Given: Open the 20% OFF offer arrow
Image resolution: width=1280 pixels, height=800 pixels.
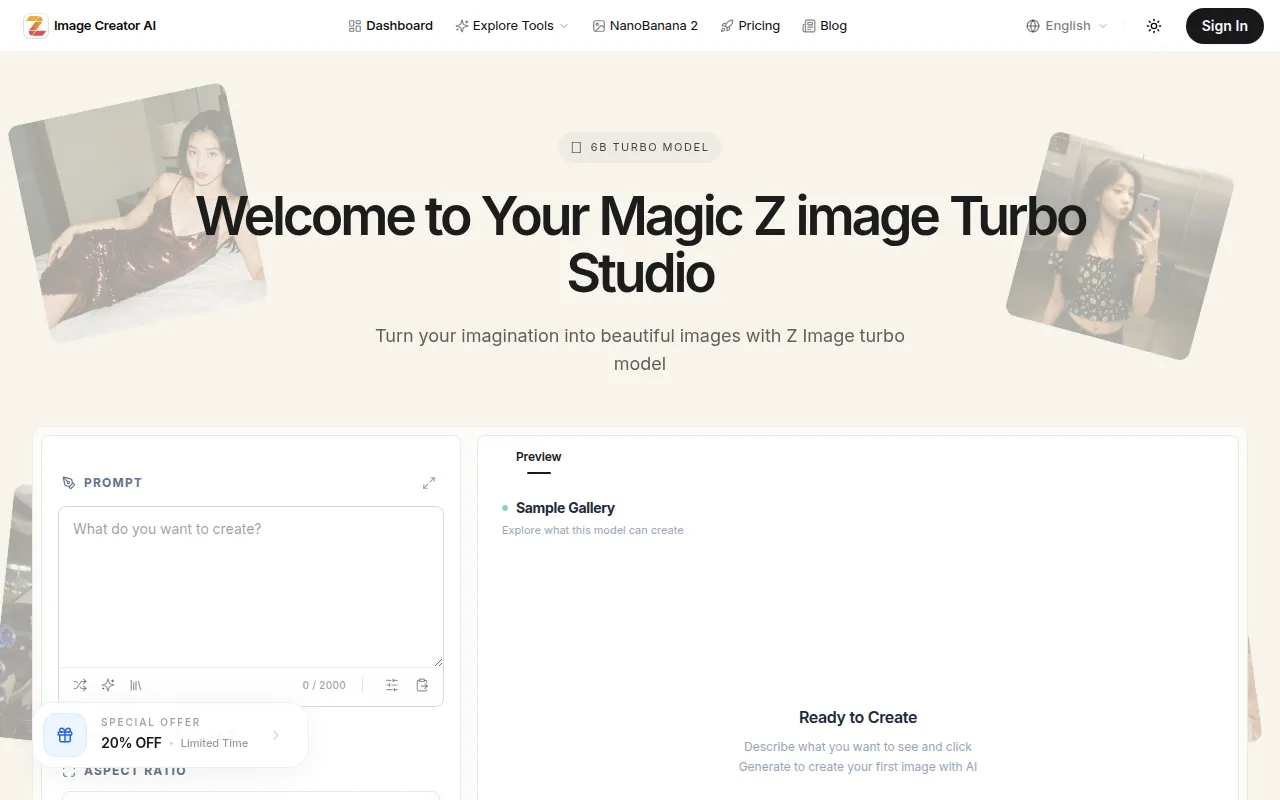Looking at the screenshot, I should (x=276, y=735).
